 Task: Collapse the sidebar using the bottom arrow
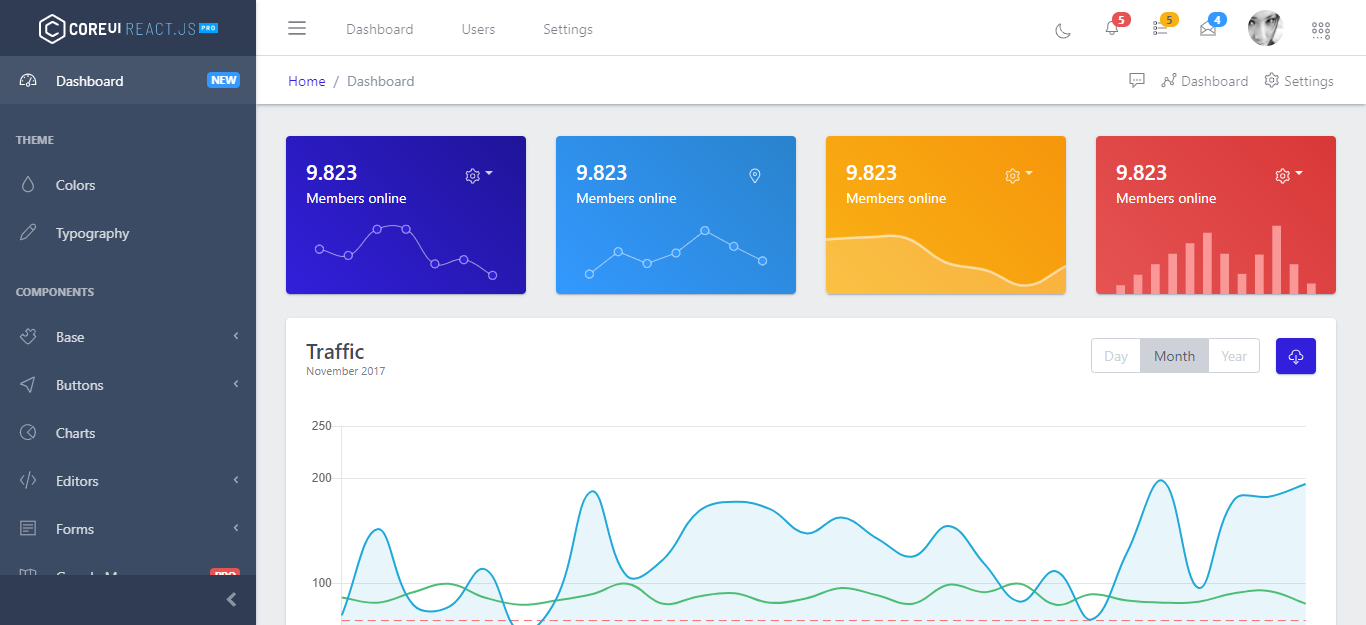coord(231,599)
